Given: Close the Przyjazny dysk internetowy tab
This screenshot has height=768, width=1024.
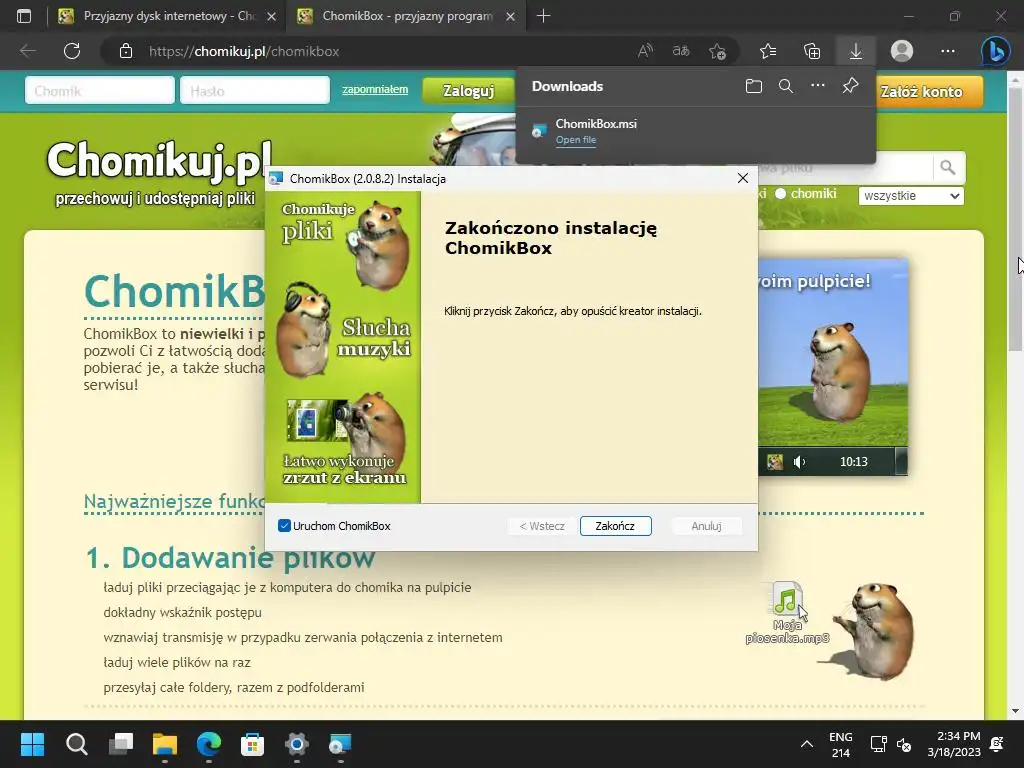Looking at the screenshot, I should (272, 16).
